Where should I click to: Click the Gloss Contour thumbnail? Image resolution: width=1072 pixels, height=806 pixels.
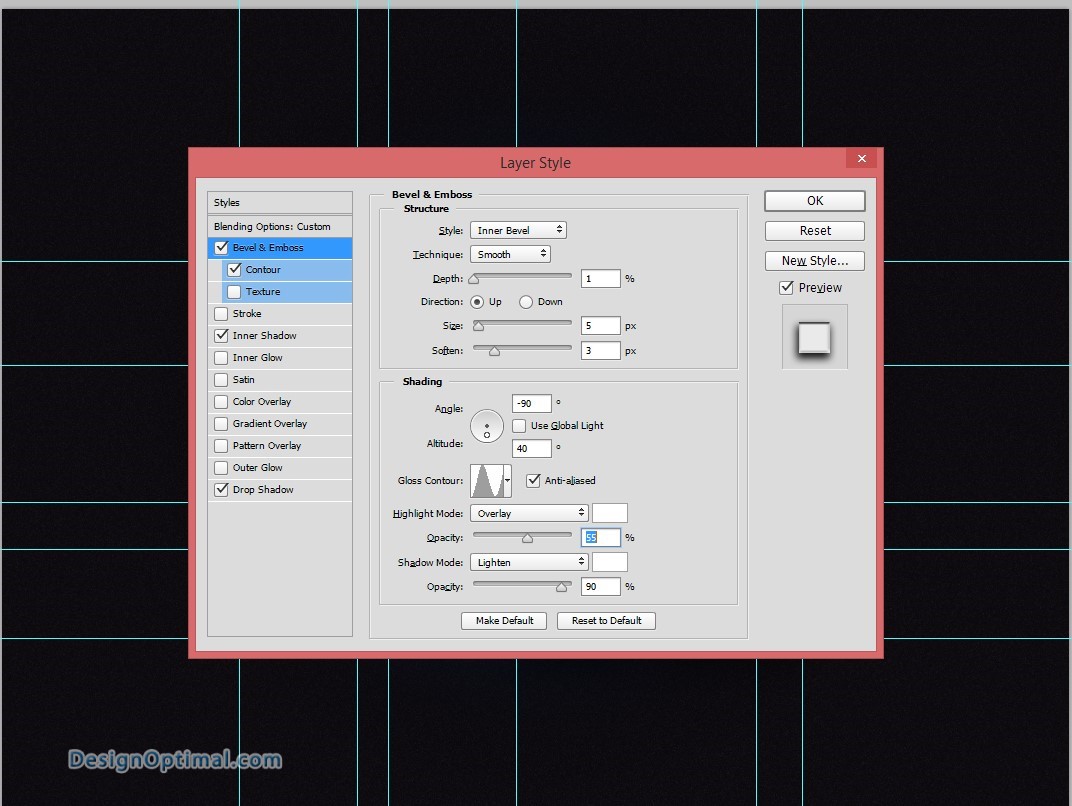click(487, 481)
